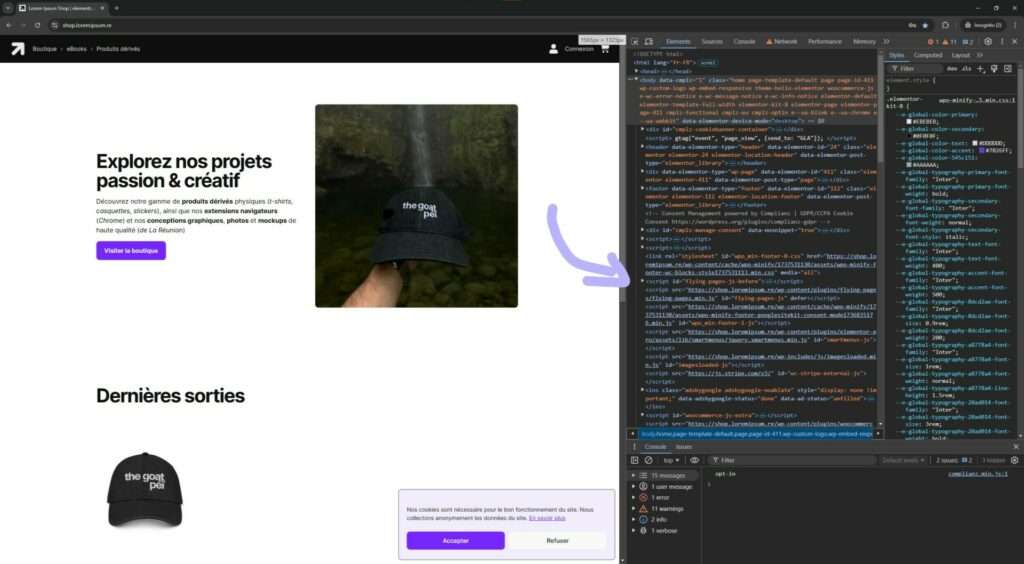Open the Layout tab in styles pane
This screenshot has height=564, width=1024.
point(961,55)
